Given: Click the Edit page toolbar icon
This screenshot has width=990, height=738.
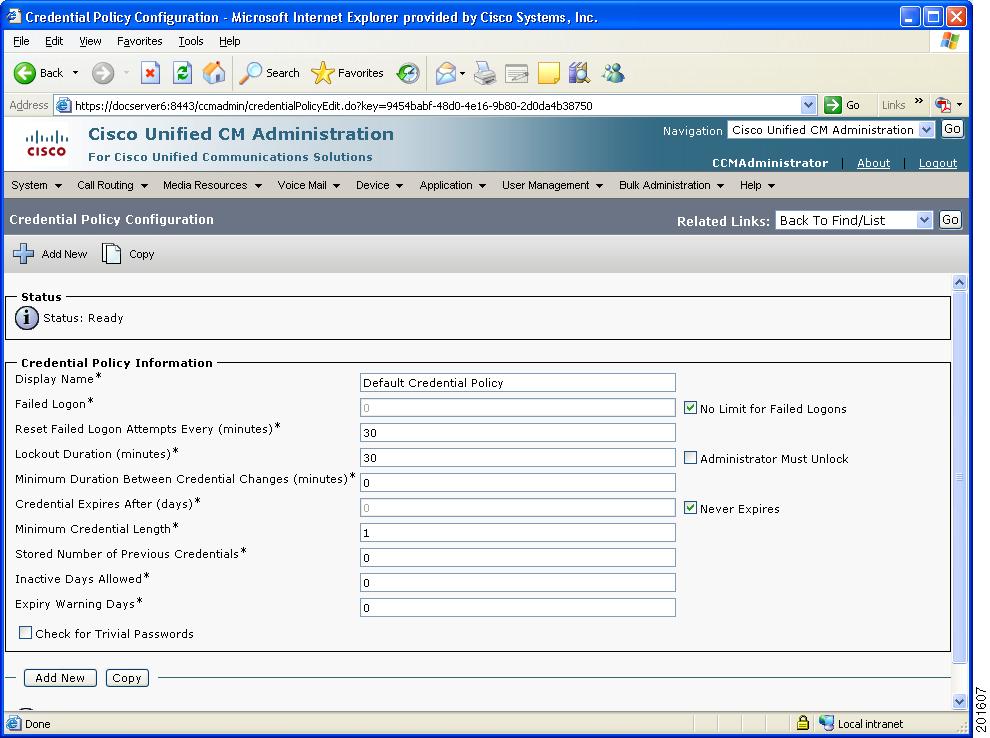Looking at the screenshot, I should pos(516,73).
